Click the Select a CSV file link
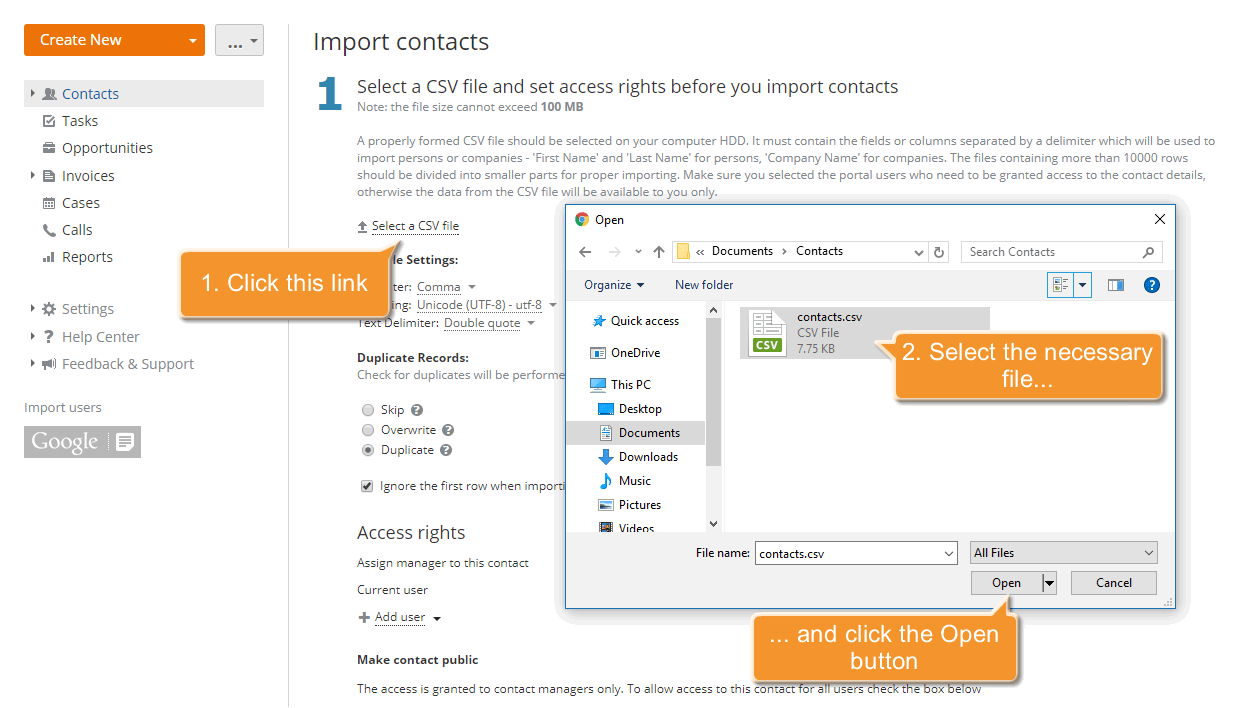The height and width of the screenshot is (708, 1240). (x=414, y=225)
